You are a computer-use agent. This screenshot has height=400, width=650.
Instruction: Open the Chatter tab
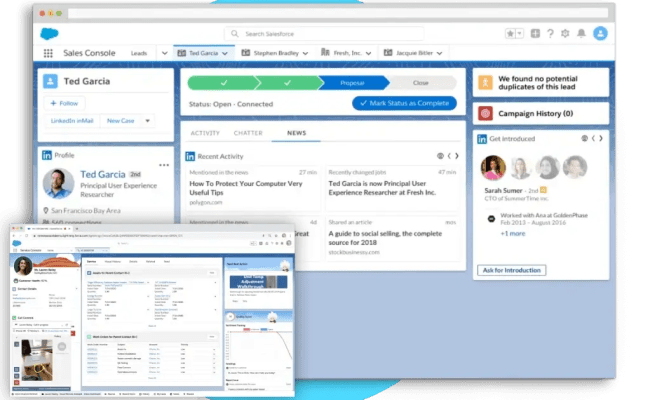coord(248,133)
